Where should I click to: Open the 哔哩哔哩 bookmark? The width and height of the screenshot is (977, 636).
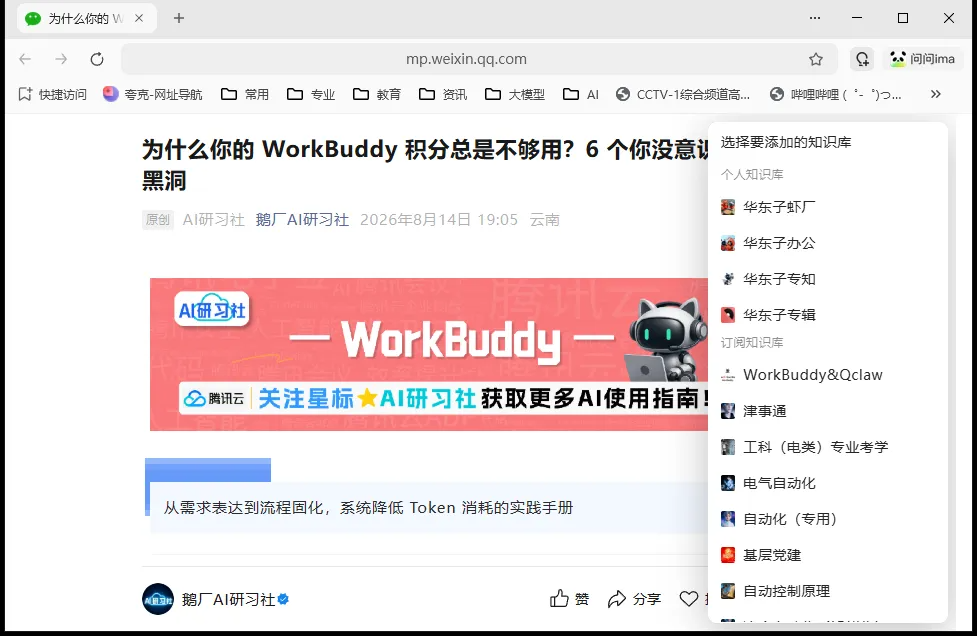pos(836,94)
